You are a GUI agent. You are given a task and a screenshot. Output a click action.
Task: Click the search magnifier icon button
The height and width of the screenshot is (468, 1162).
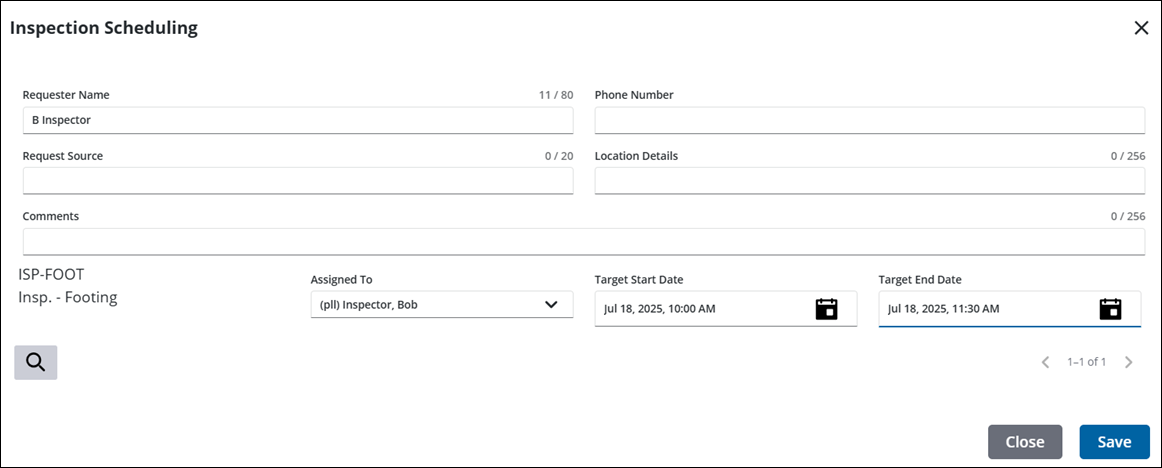click(36, 362)
